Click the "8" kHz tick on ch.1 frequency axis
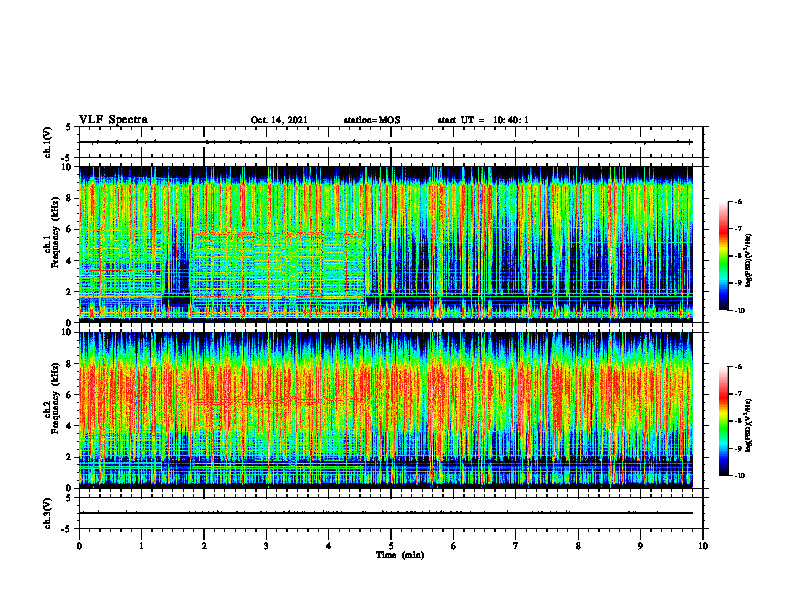792x612 pixels. [x=70, y=198]
